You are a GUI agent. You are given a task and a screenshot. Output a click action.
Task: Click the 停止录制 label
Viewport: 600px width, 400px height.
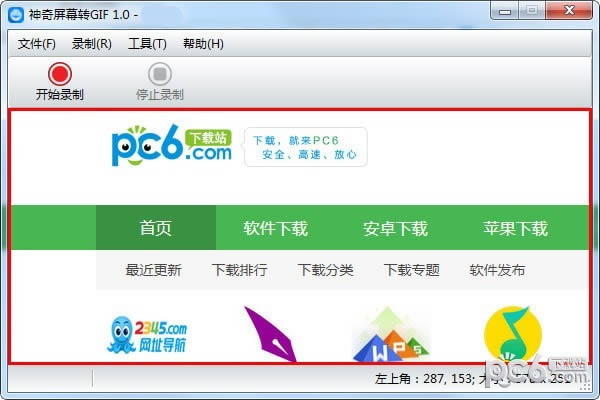160,95
